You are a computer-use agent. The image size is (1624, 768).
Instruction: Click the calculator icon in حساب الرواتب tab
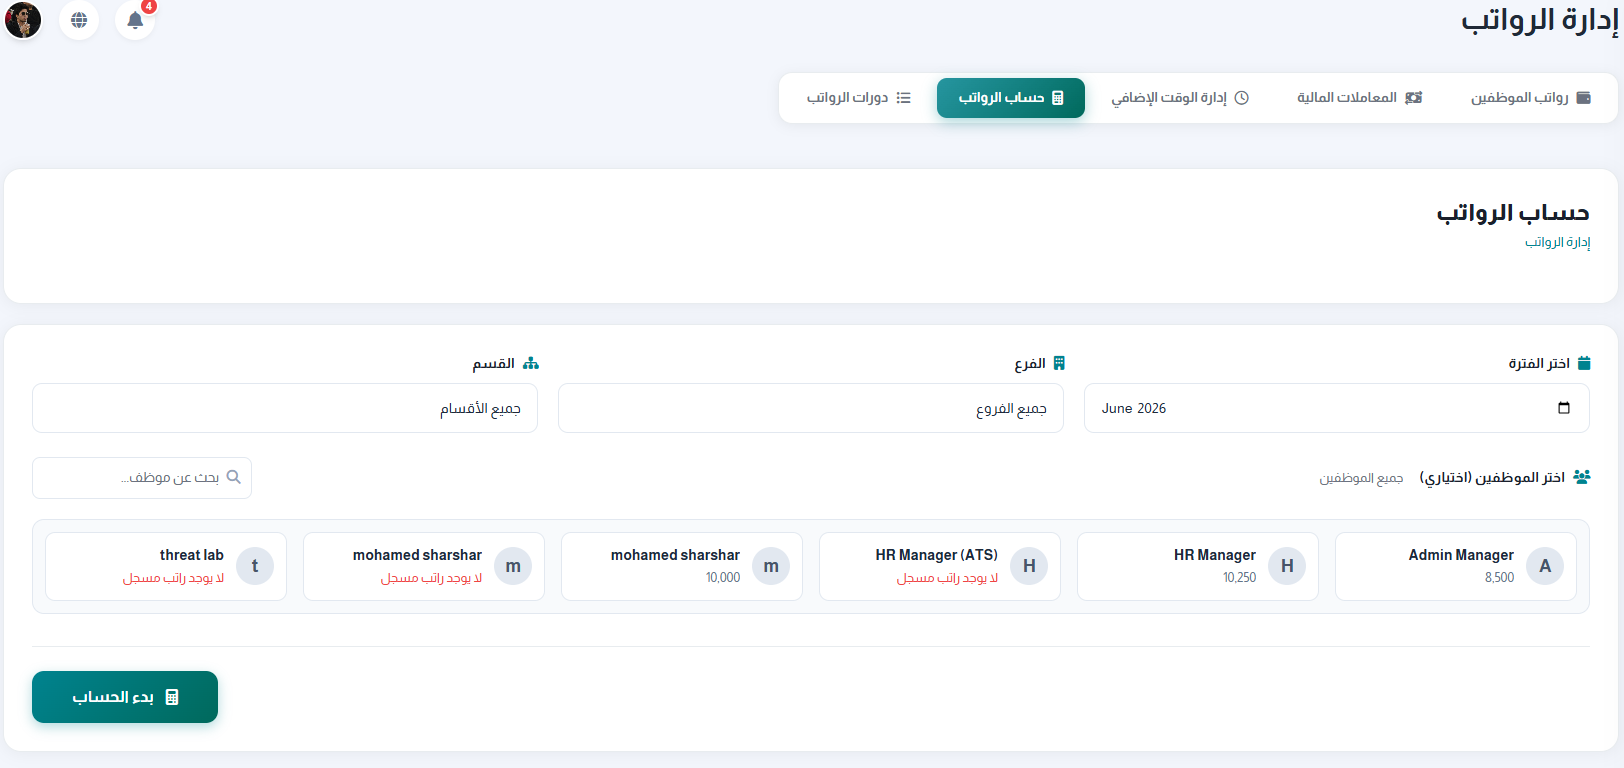[1058, 98]
